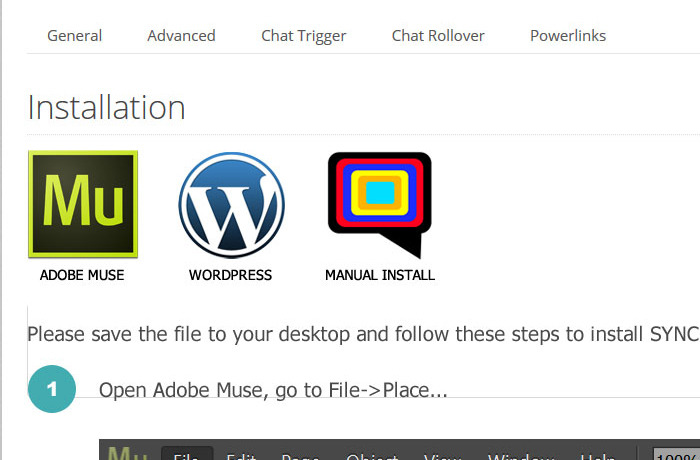Click the 'Please save the file' instruction text
Screen dimensions: 700x460
pos(363,334)
